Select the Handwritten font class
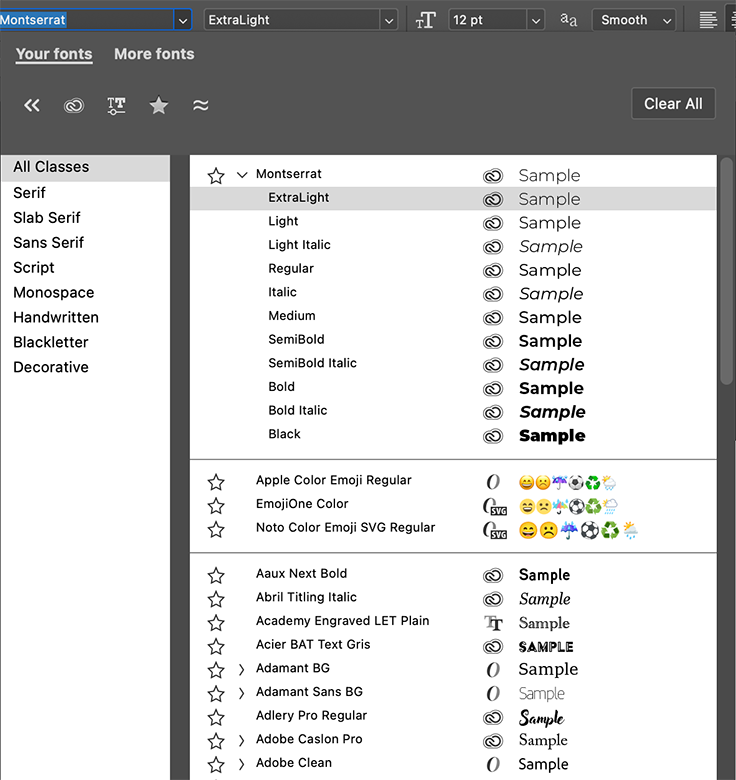This screenshot has width=736, height=780. point(56,317)
